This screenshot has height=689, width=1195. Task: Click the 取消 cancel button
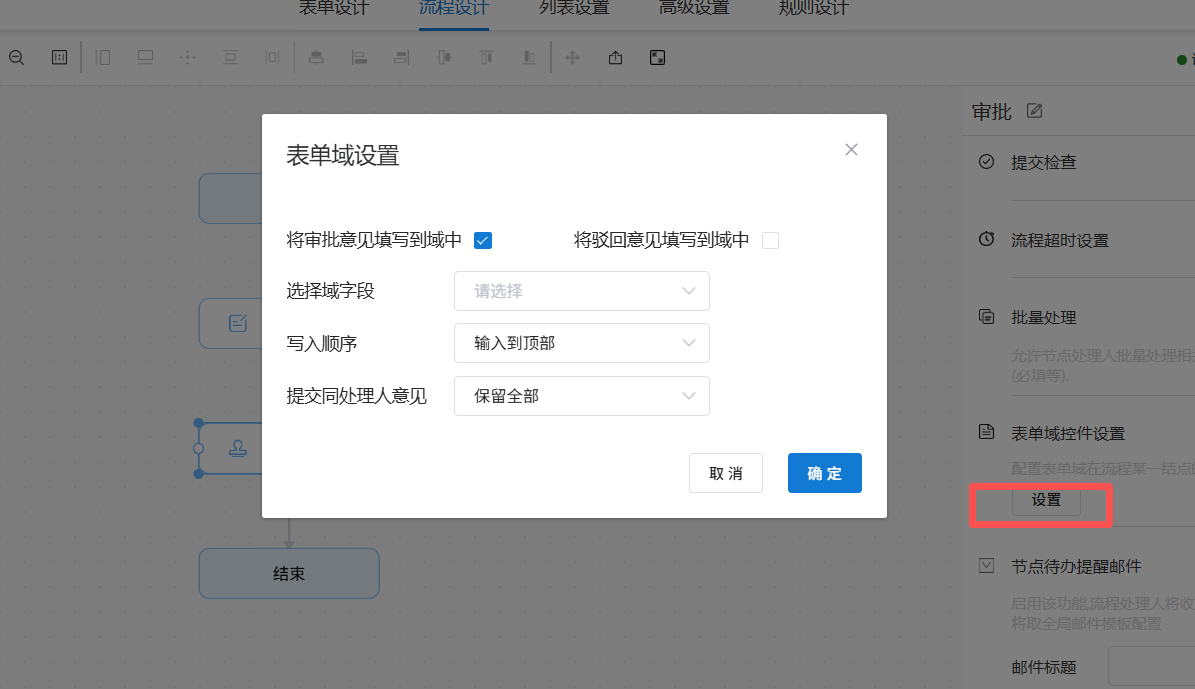[726, 473]
